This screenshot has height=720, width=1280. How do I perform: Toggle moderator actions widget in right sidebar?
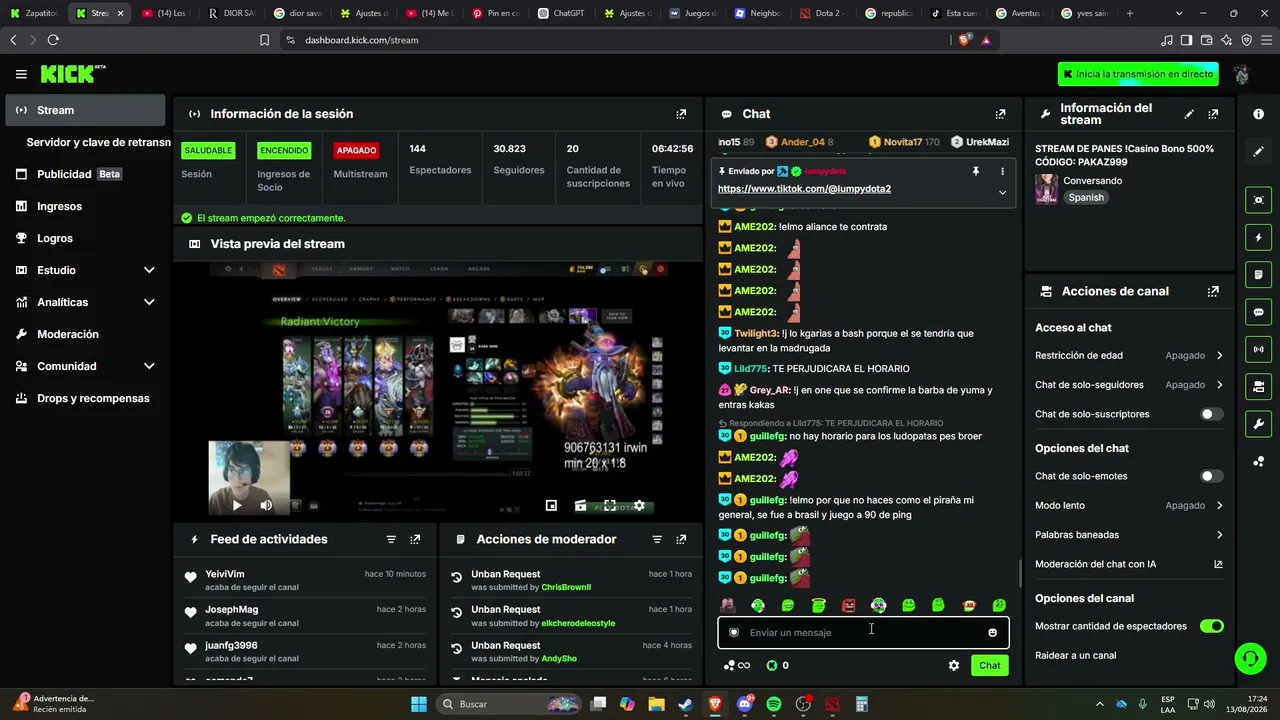coord(1258,275)
